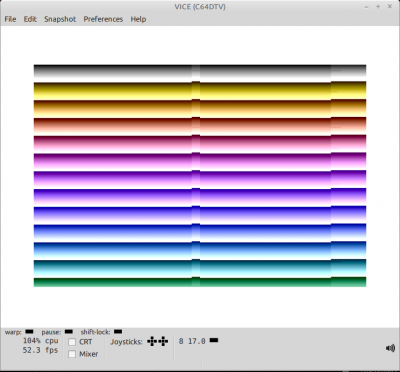Click the drive track 17.0 readout
The height and width of the screenshot is (372, 400).
197,341
